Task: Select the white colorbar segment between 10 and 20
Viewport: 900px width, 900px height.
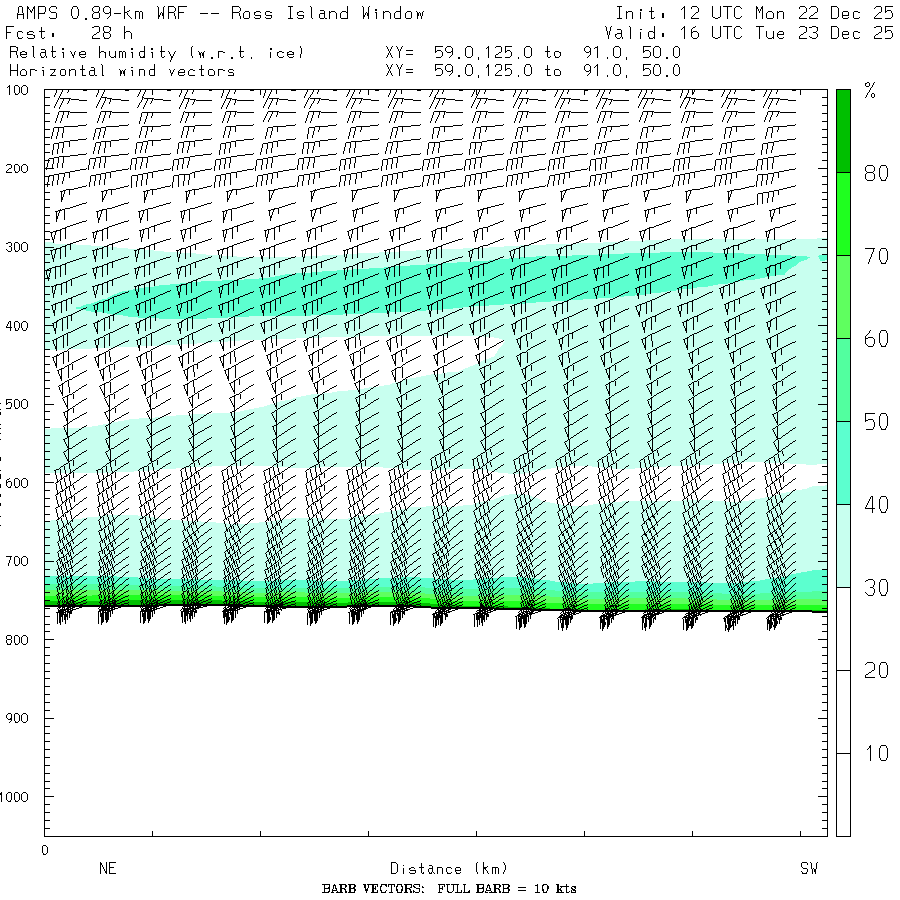Action: [843, 711]
